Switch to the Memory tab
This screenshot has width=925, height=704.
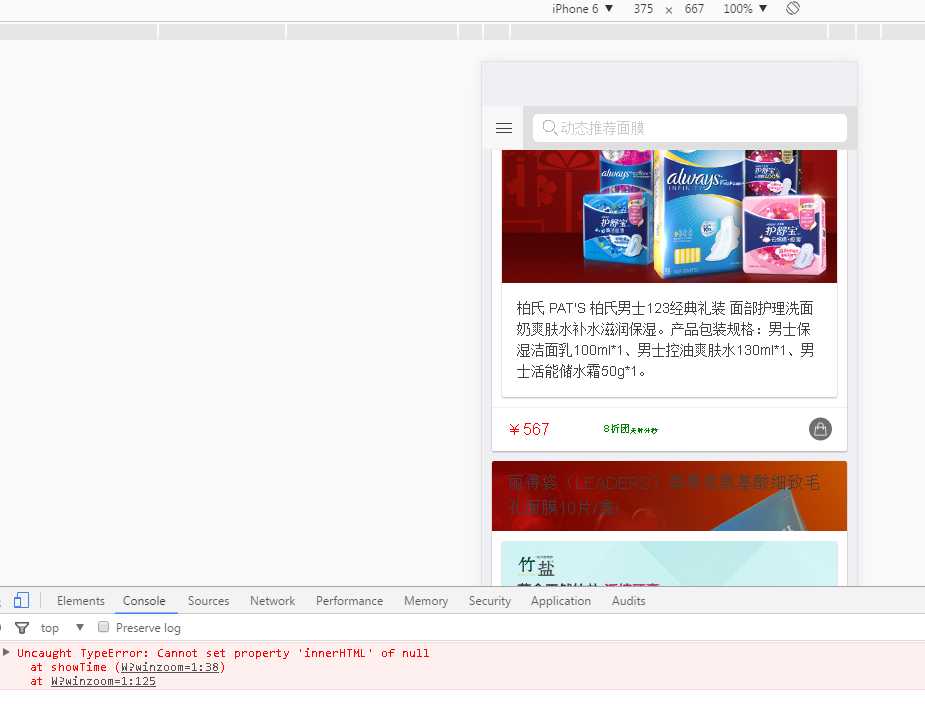click(426, 601)
